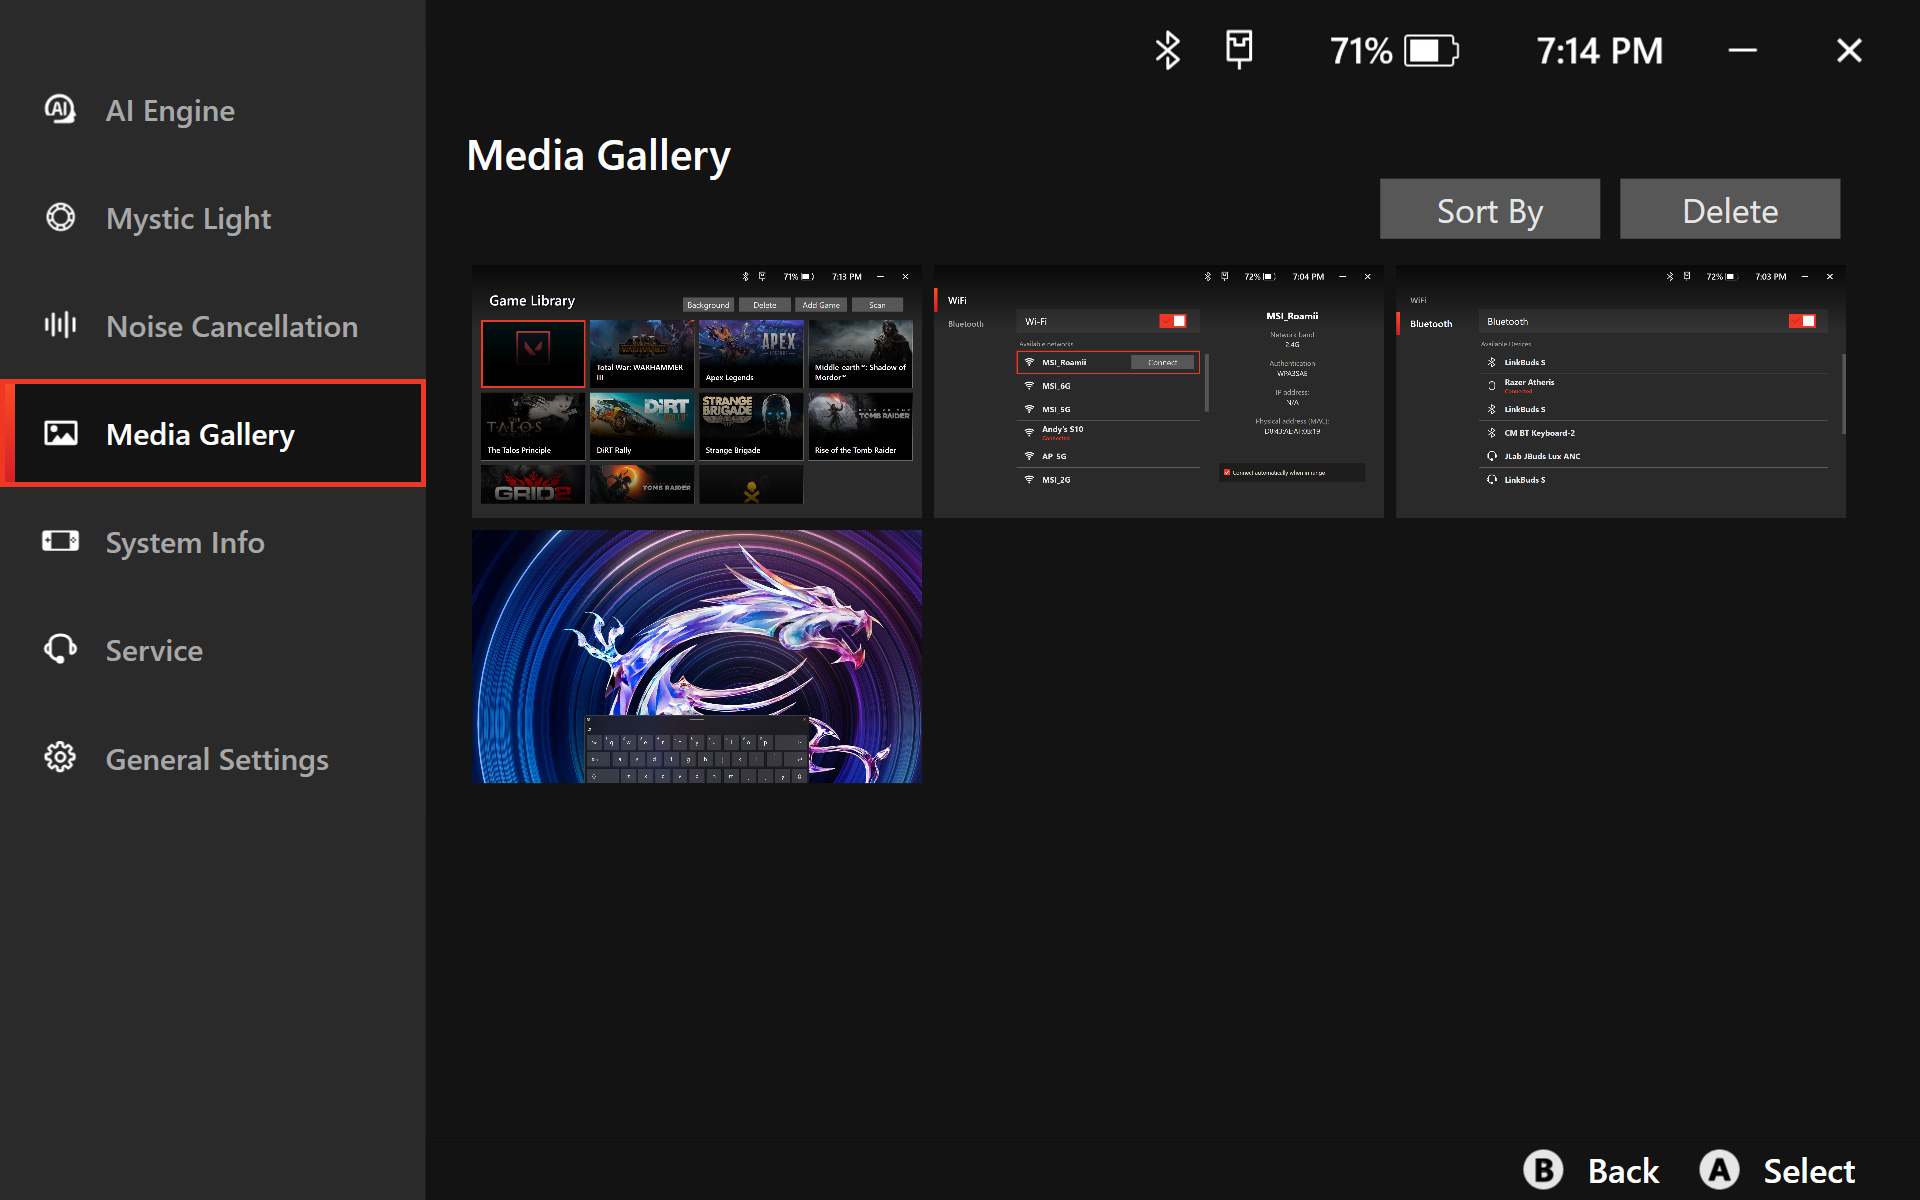The width and height of the screenshot is (1920, 1200).
Task: Click the General Settings gear icon
Action: (60, 757)
